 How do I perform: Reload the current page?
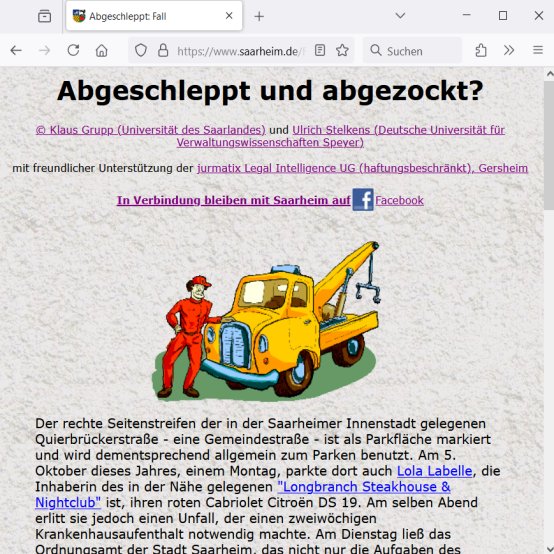click(x=73, y=51)
